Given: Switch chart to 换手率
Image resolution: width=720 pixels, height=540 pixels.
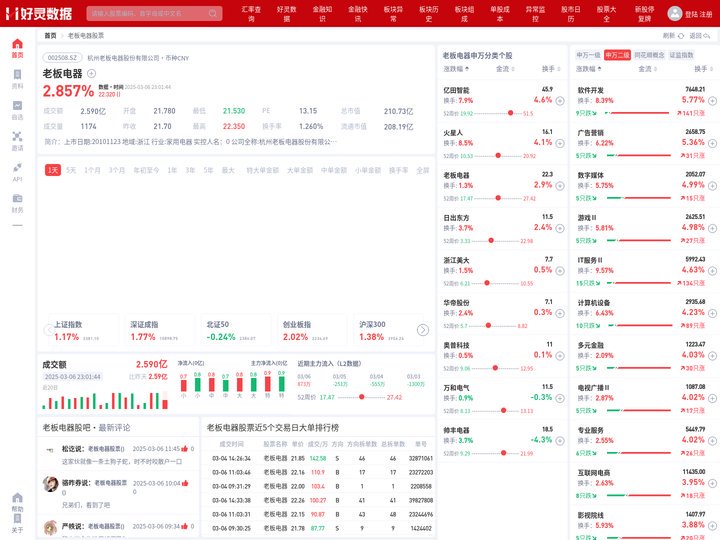Looking at the screenshot, I should [398, 170].
